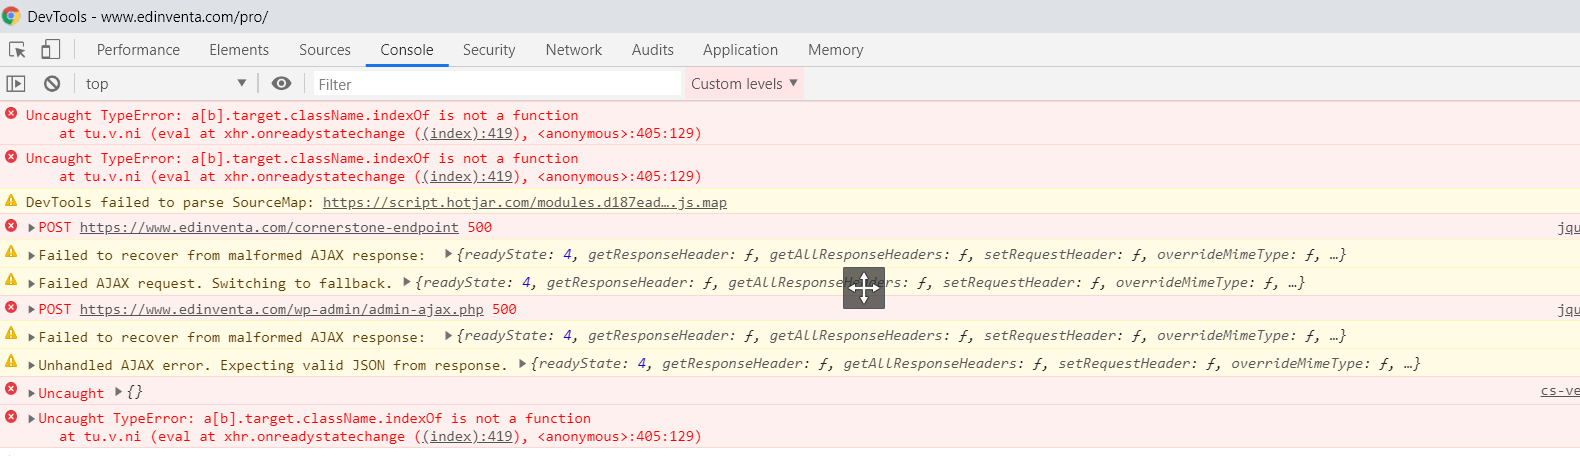This screenshot has height=456, width=1580.
Task: Open the Custom levels dropdown
Action: coord(744,84)
